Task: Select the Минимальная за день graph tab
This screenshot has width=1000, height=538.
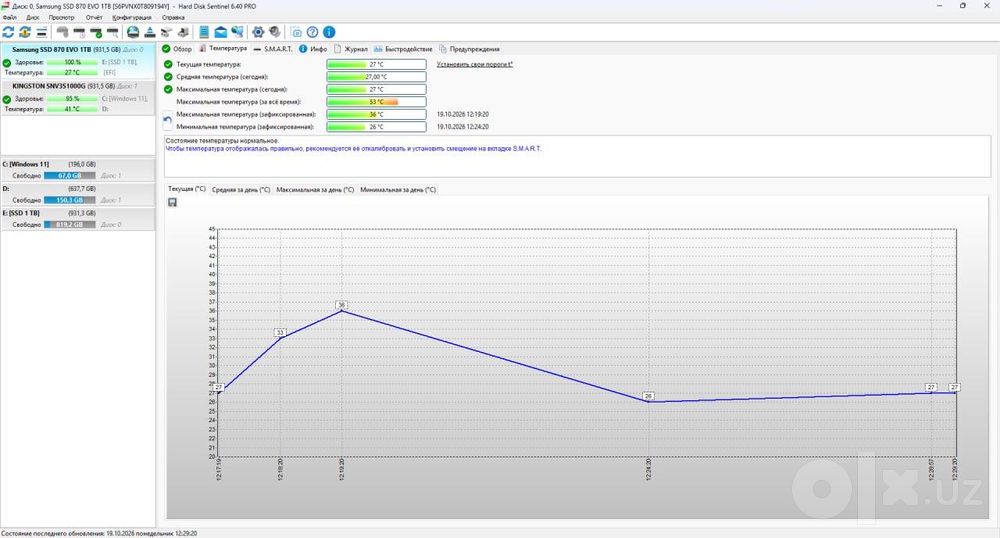Action: (x=398, y=189)
